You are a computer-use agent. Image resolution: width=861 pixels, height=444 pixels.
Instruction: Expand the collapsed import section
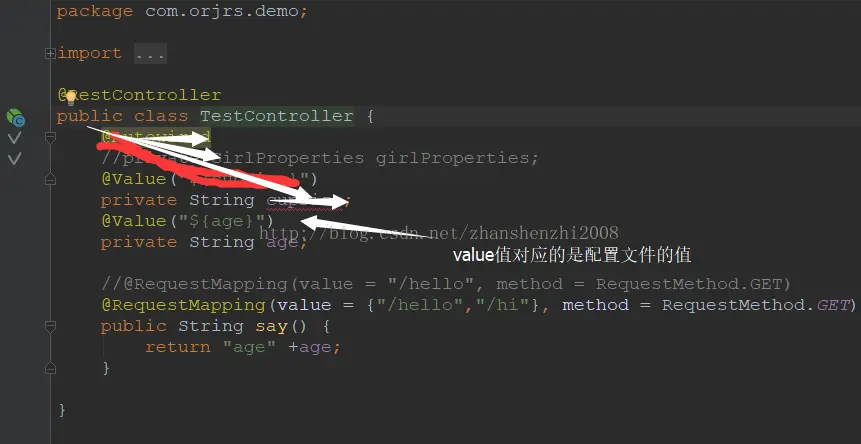point(51,54)
